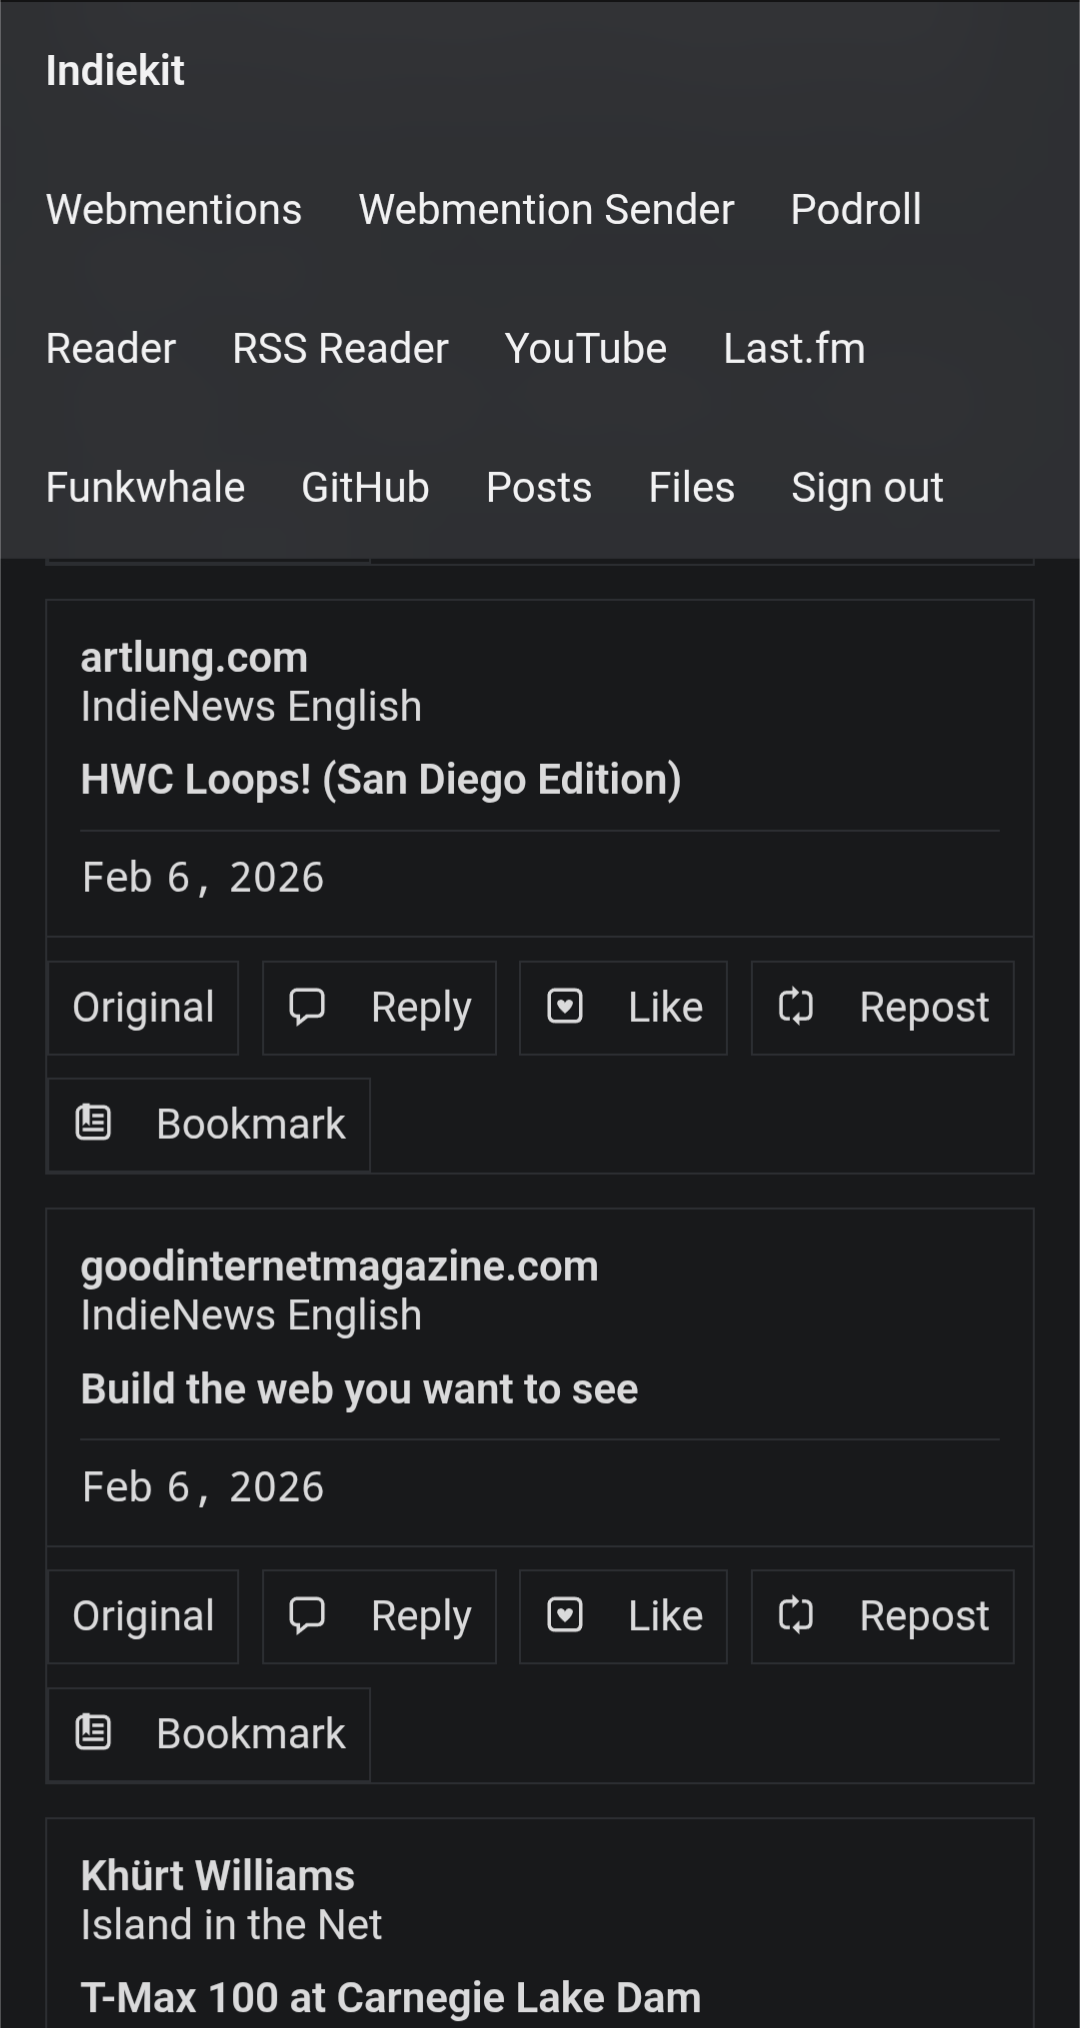The image size is (1080, 2028).
Task: Click the Reply icon on Build the web post
Action: tap(307, 1616)
